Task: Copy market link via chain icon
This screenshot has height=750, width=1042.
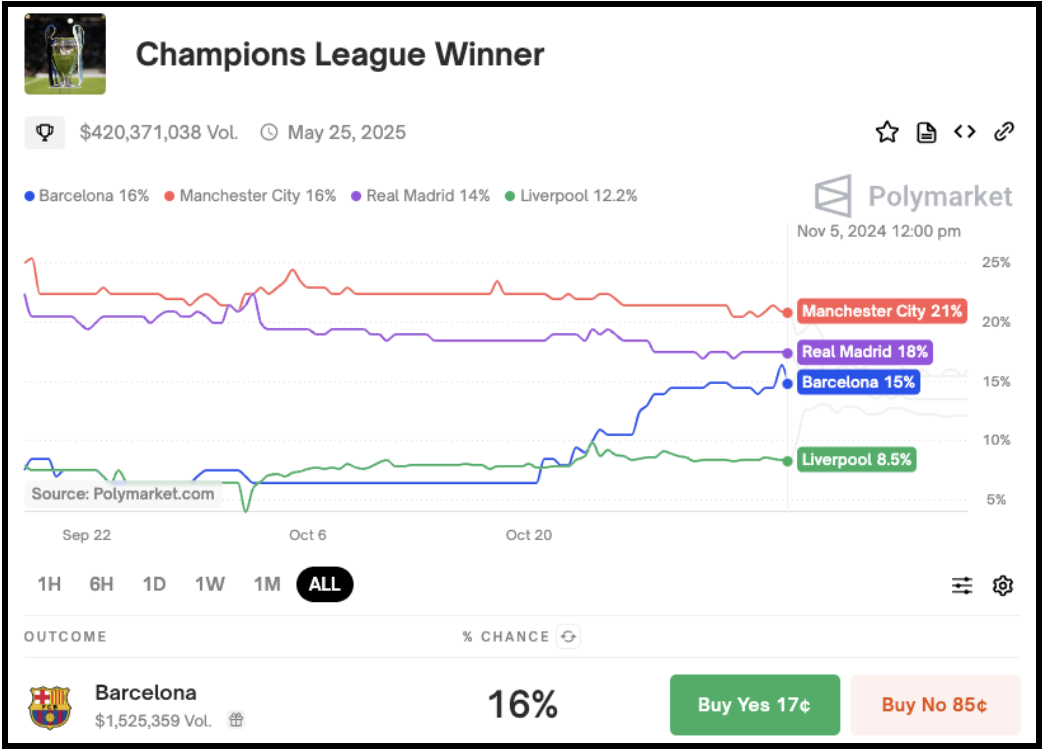Action: click(x=1003, y=132)
